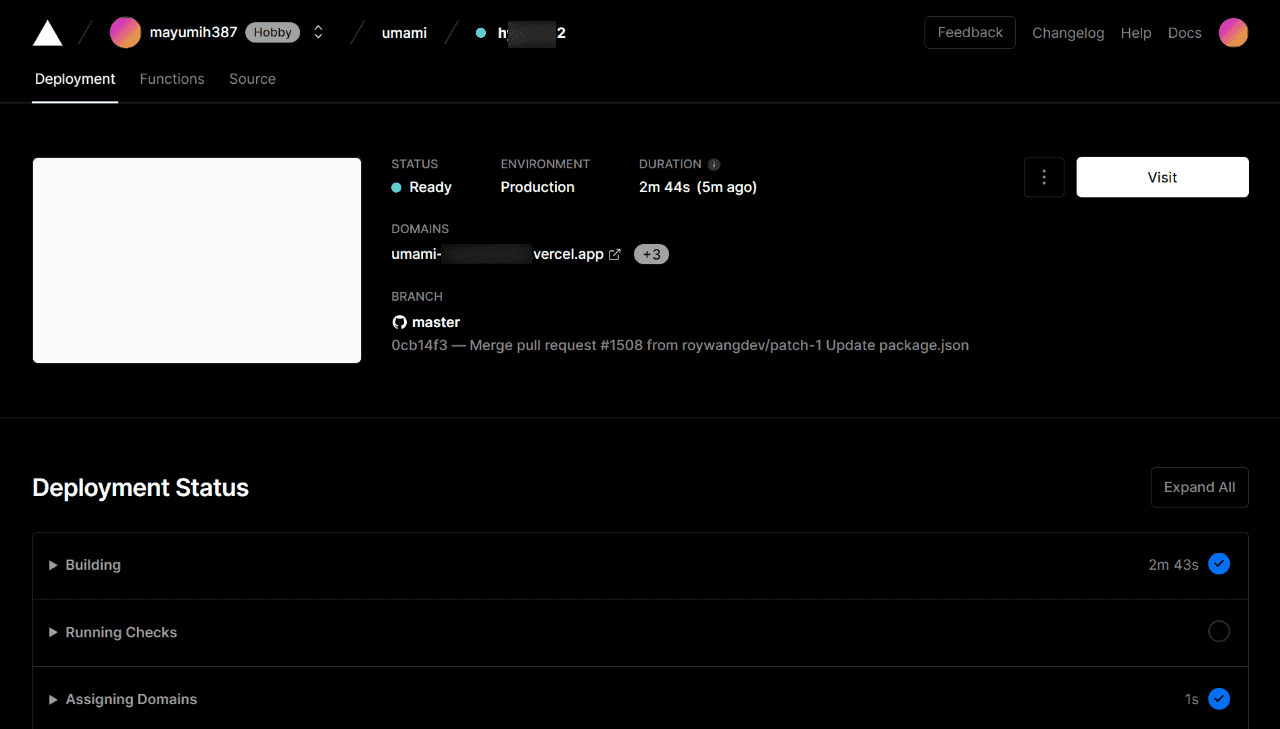
Task: Switch to the Functions tab
Action: pos(172,79)
